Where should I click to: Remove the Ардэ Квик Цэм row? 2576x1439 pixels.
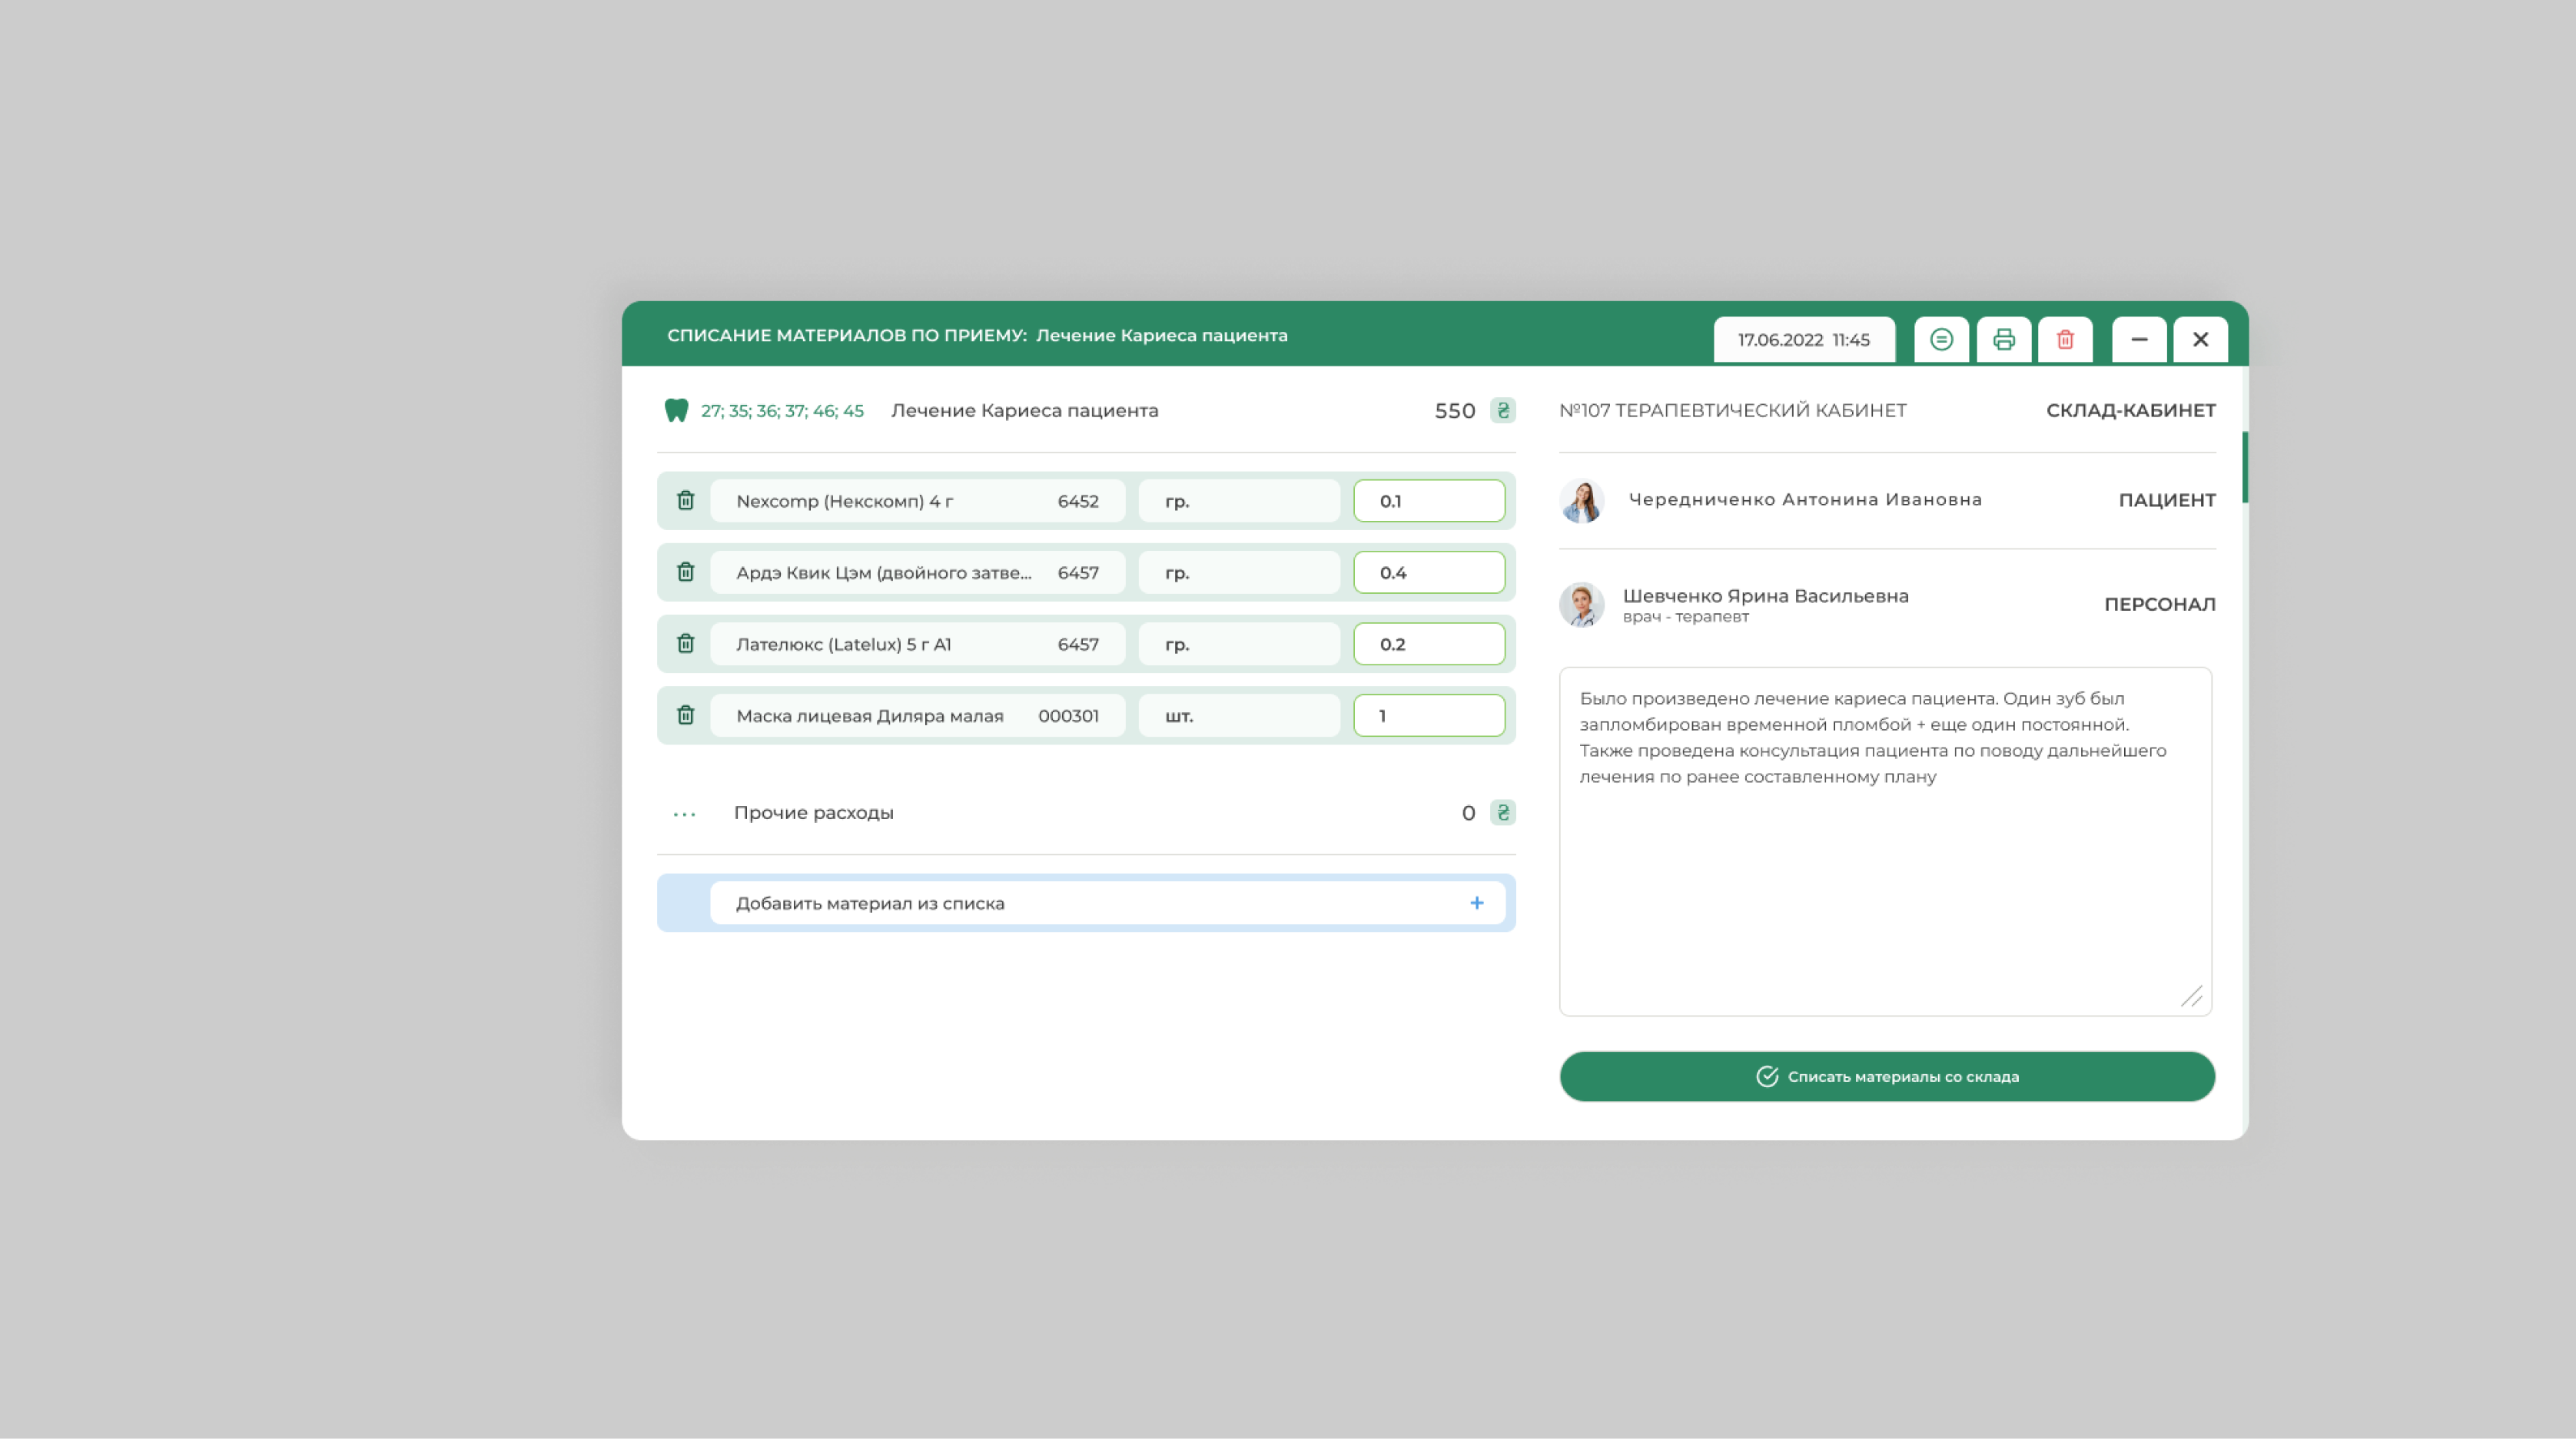(x=685, y=572)
